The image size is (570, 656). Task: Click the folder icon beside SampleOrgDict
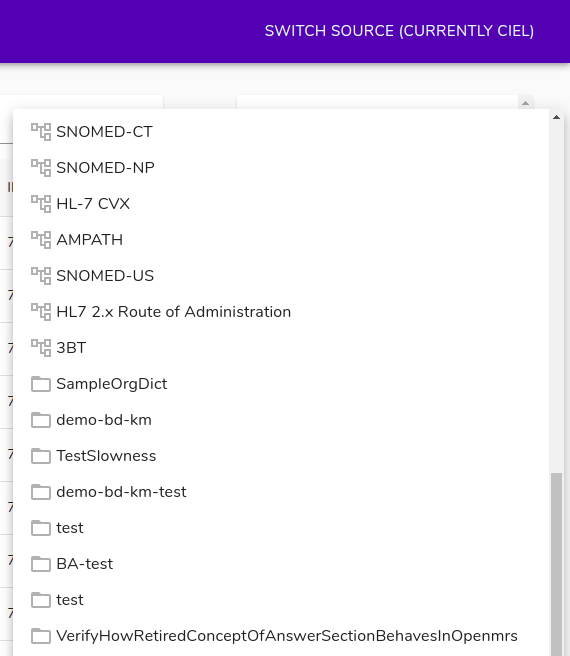pos(41,384)
